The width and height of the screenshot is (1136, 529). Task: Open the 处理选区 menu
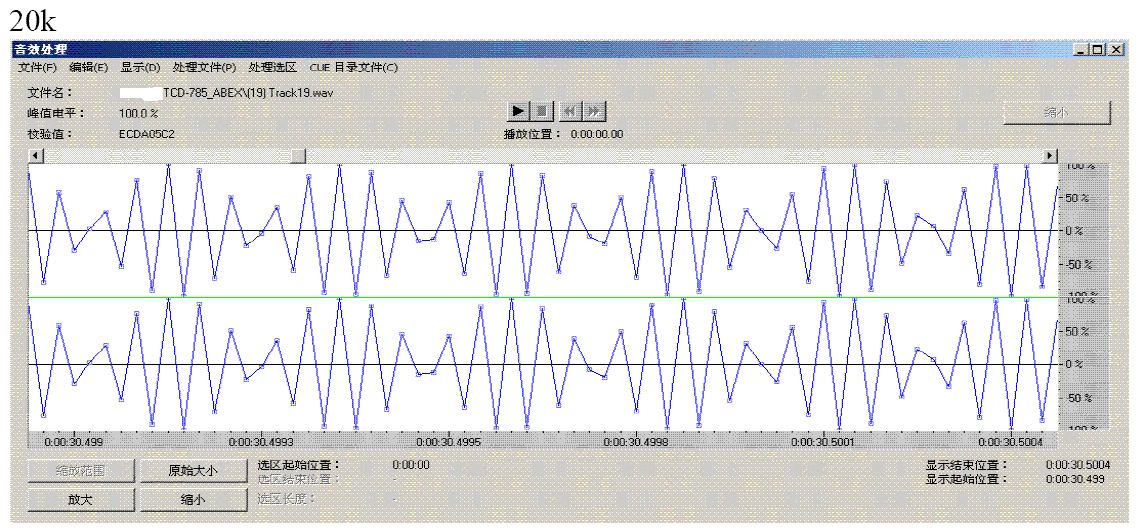pyautogui.click(x=272, y=68)
